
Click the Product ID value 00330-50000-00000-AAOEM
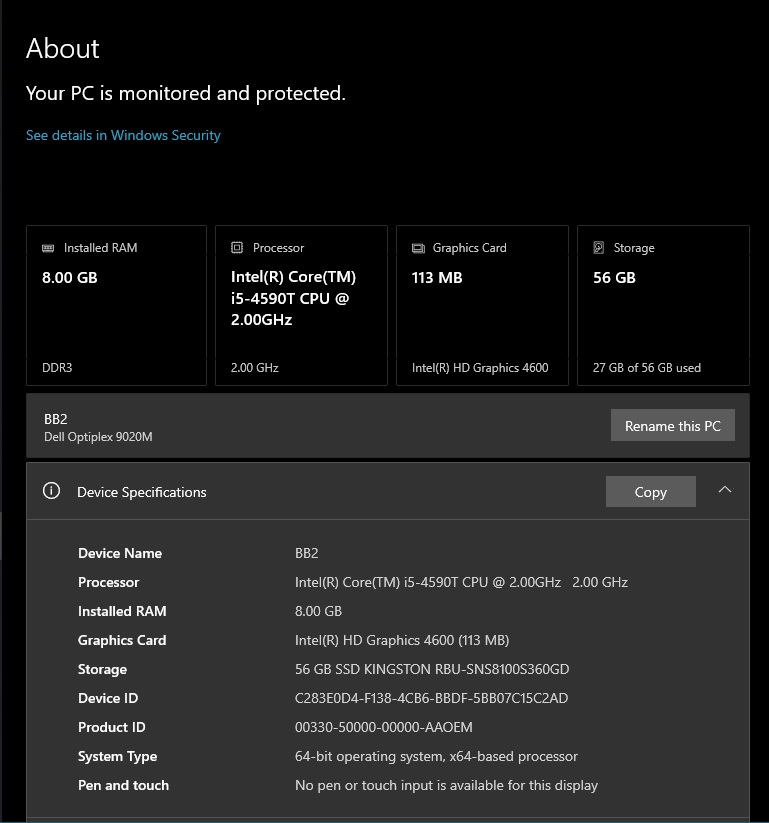tap(384, 727)
